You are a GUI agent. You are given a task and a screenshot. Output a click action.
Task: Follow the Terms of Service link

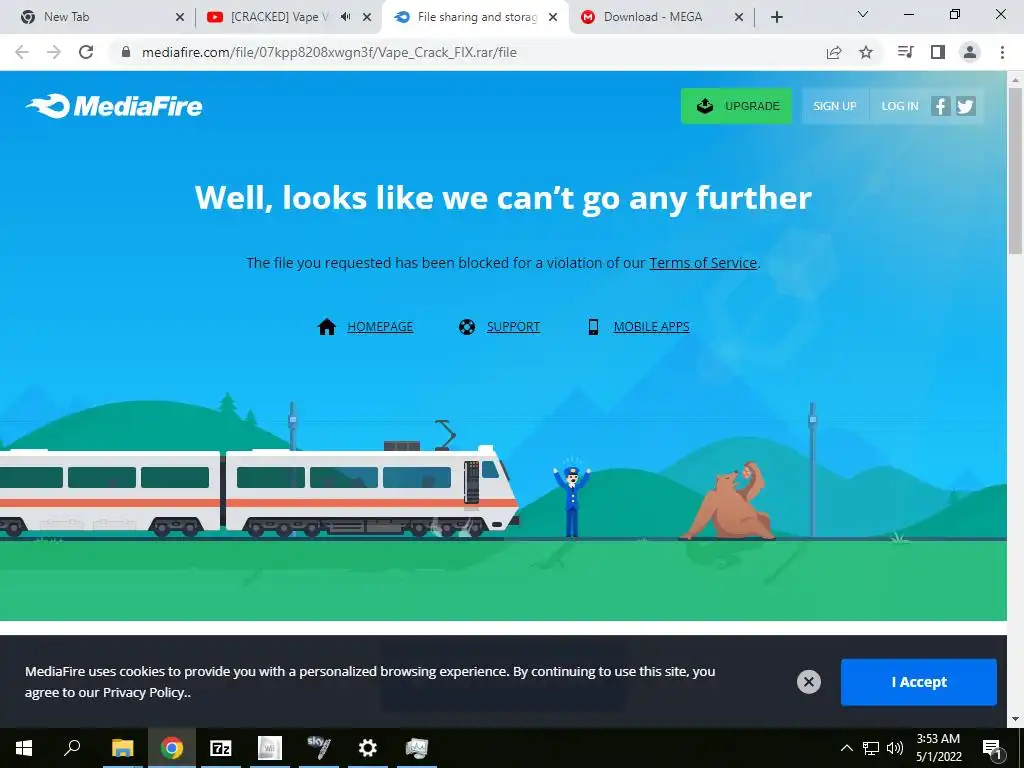coord(703,263)
